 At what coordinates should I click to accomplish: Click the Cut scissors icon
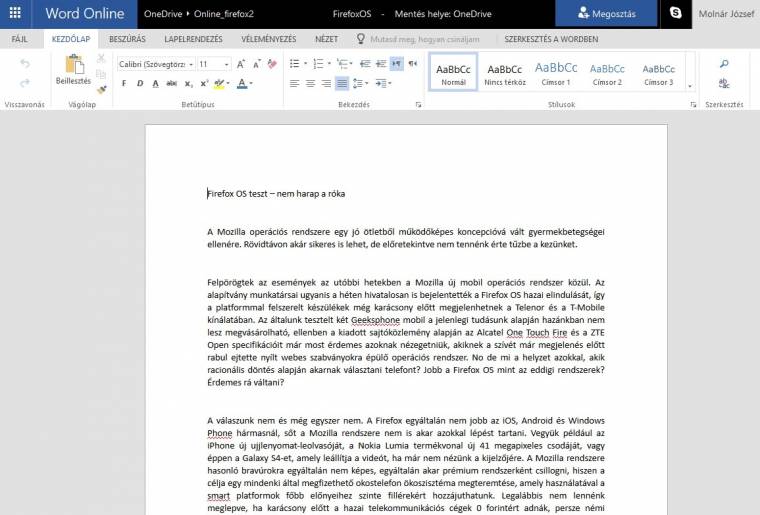tap(101, 58)
